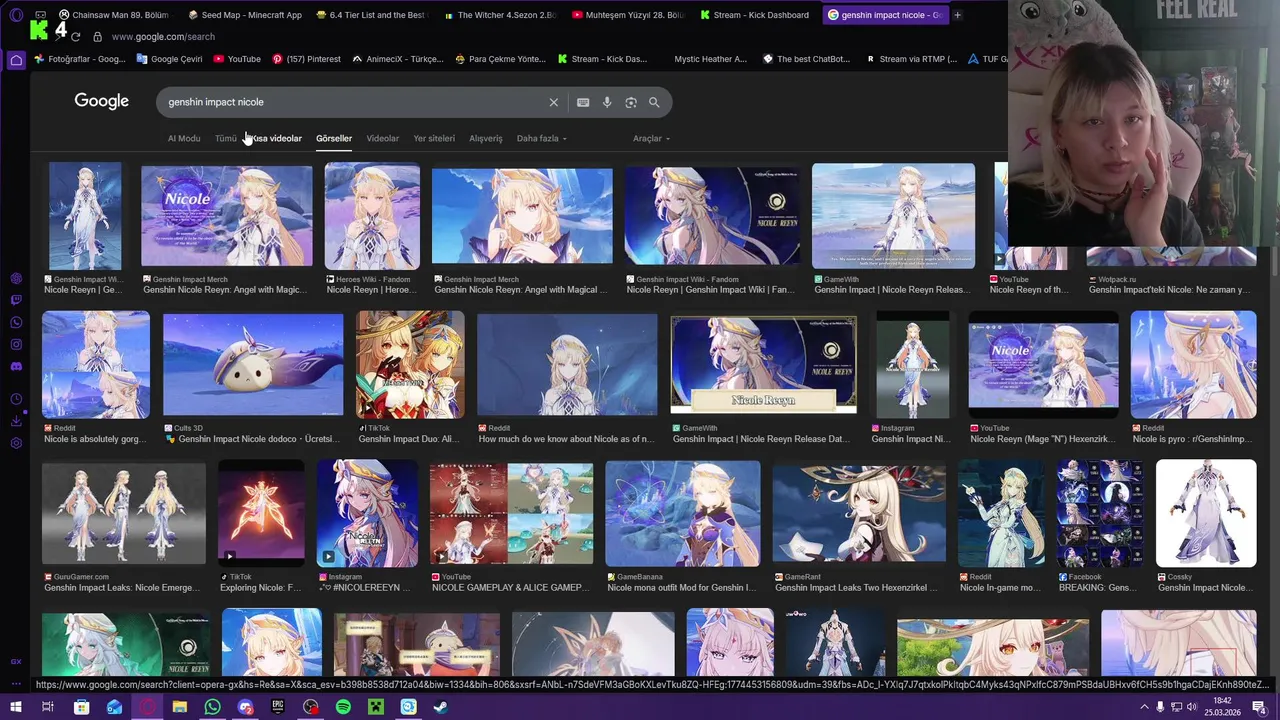Switch to The Witcher 4.Sezon tab
The height and width of the screenshot is (720, 1280).
pos(500,15)
